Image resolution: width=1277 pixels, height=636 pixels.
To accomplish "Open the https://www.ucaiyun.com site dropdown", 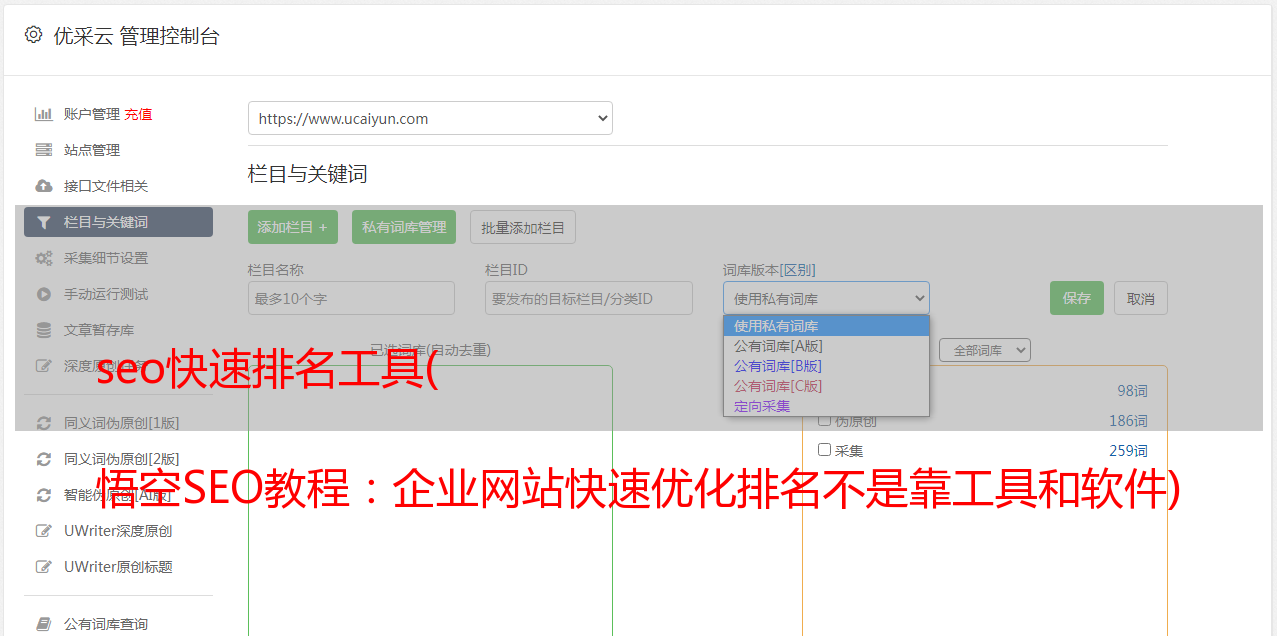I will click(x=430, y=118).
